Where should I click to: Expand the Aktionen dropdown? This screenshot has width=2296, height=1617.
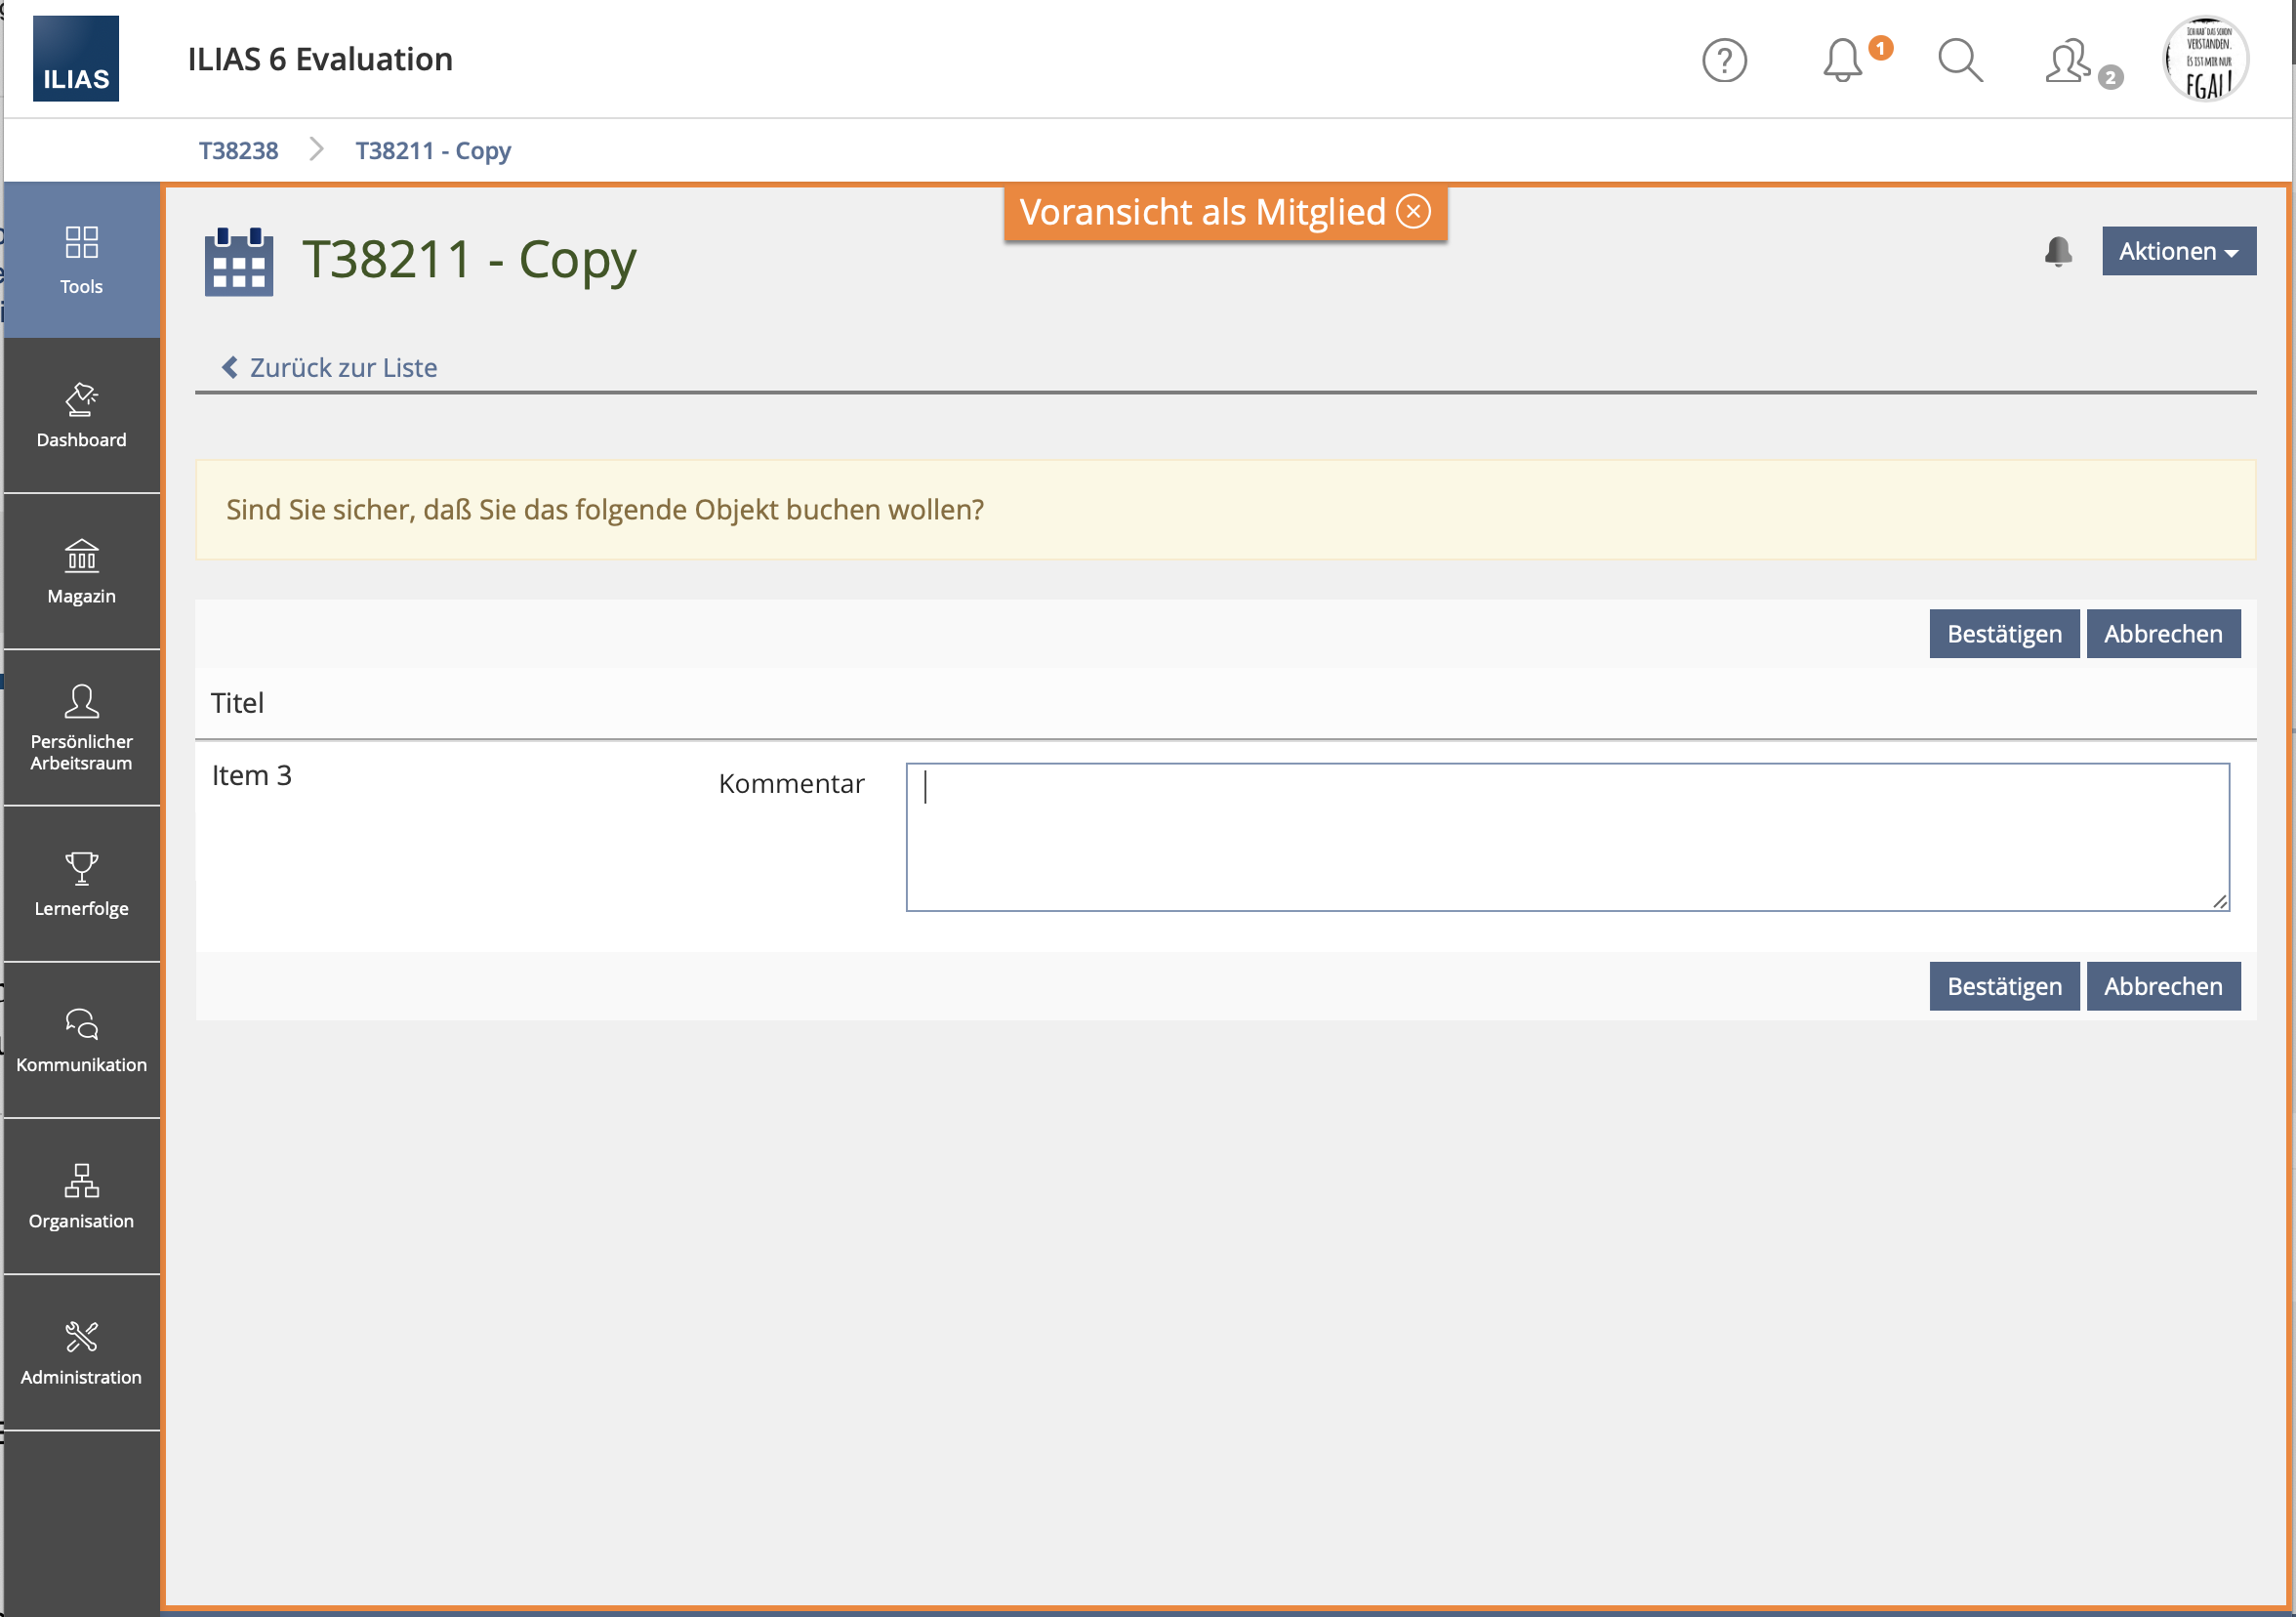2178,251
